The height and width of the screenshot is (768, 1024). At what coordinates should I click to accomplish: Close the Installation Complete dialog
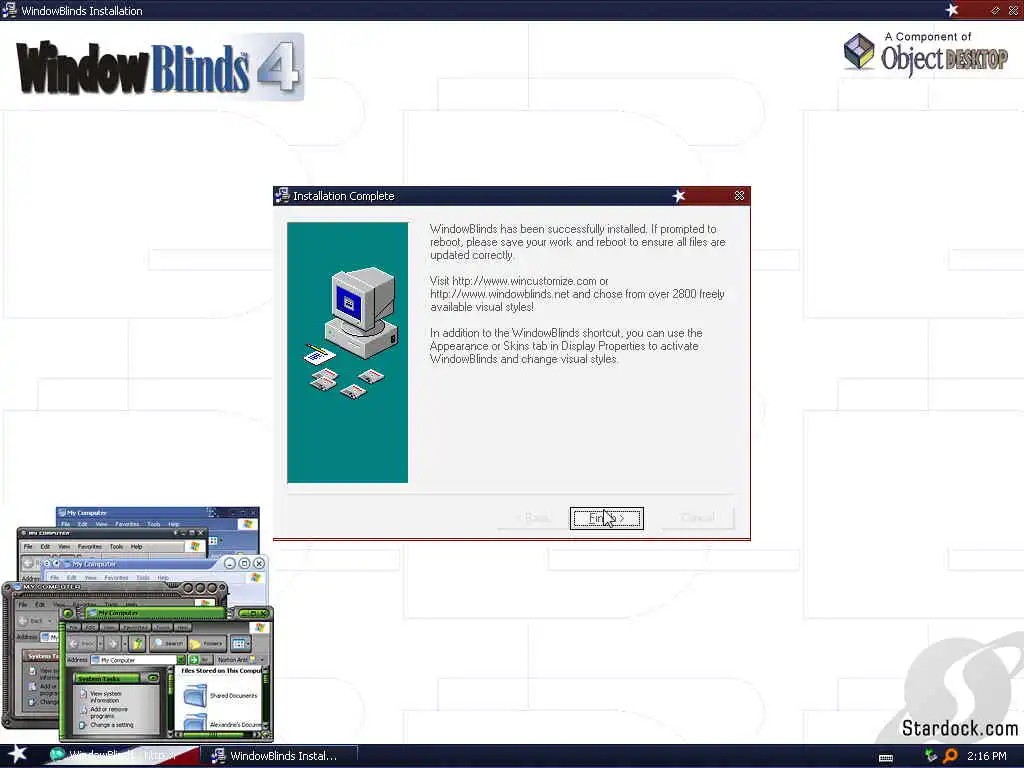pos(739,195)
